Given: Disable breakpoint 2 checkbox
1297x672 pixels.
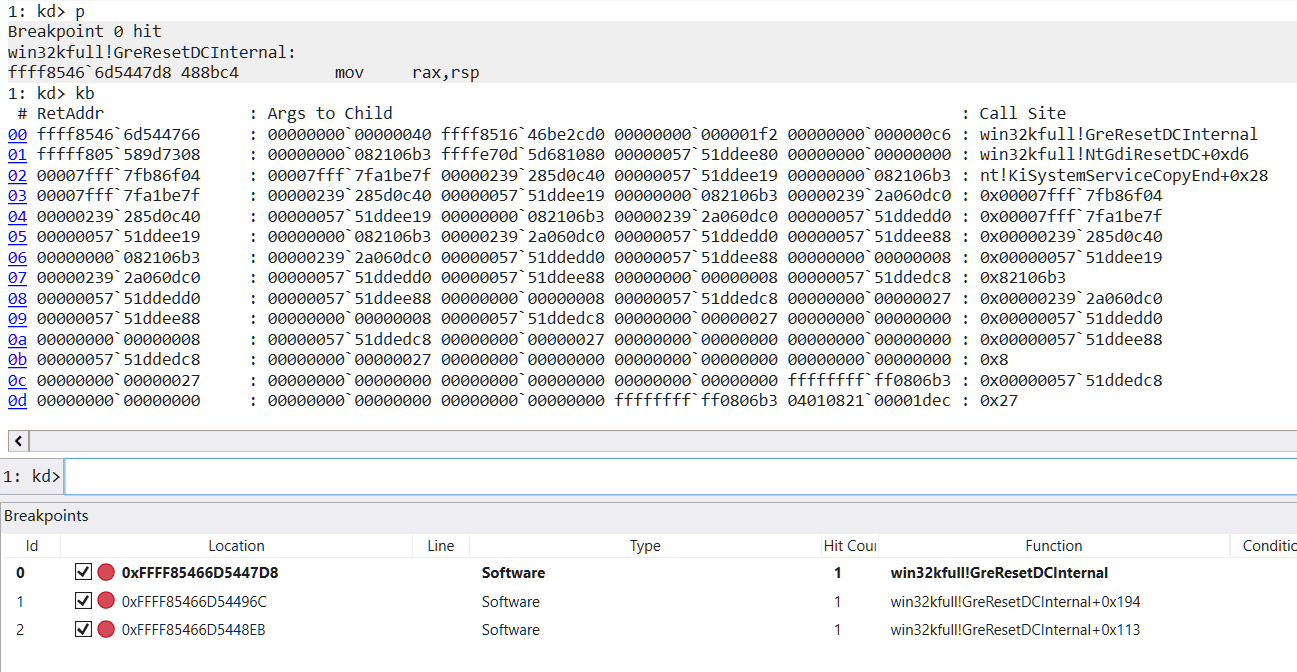Looking at the screenshot, I should pos(84,629).
